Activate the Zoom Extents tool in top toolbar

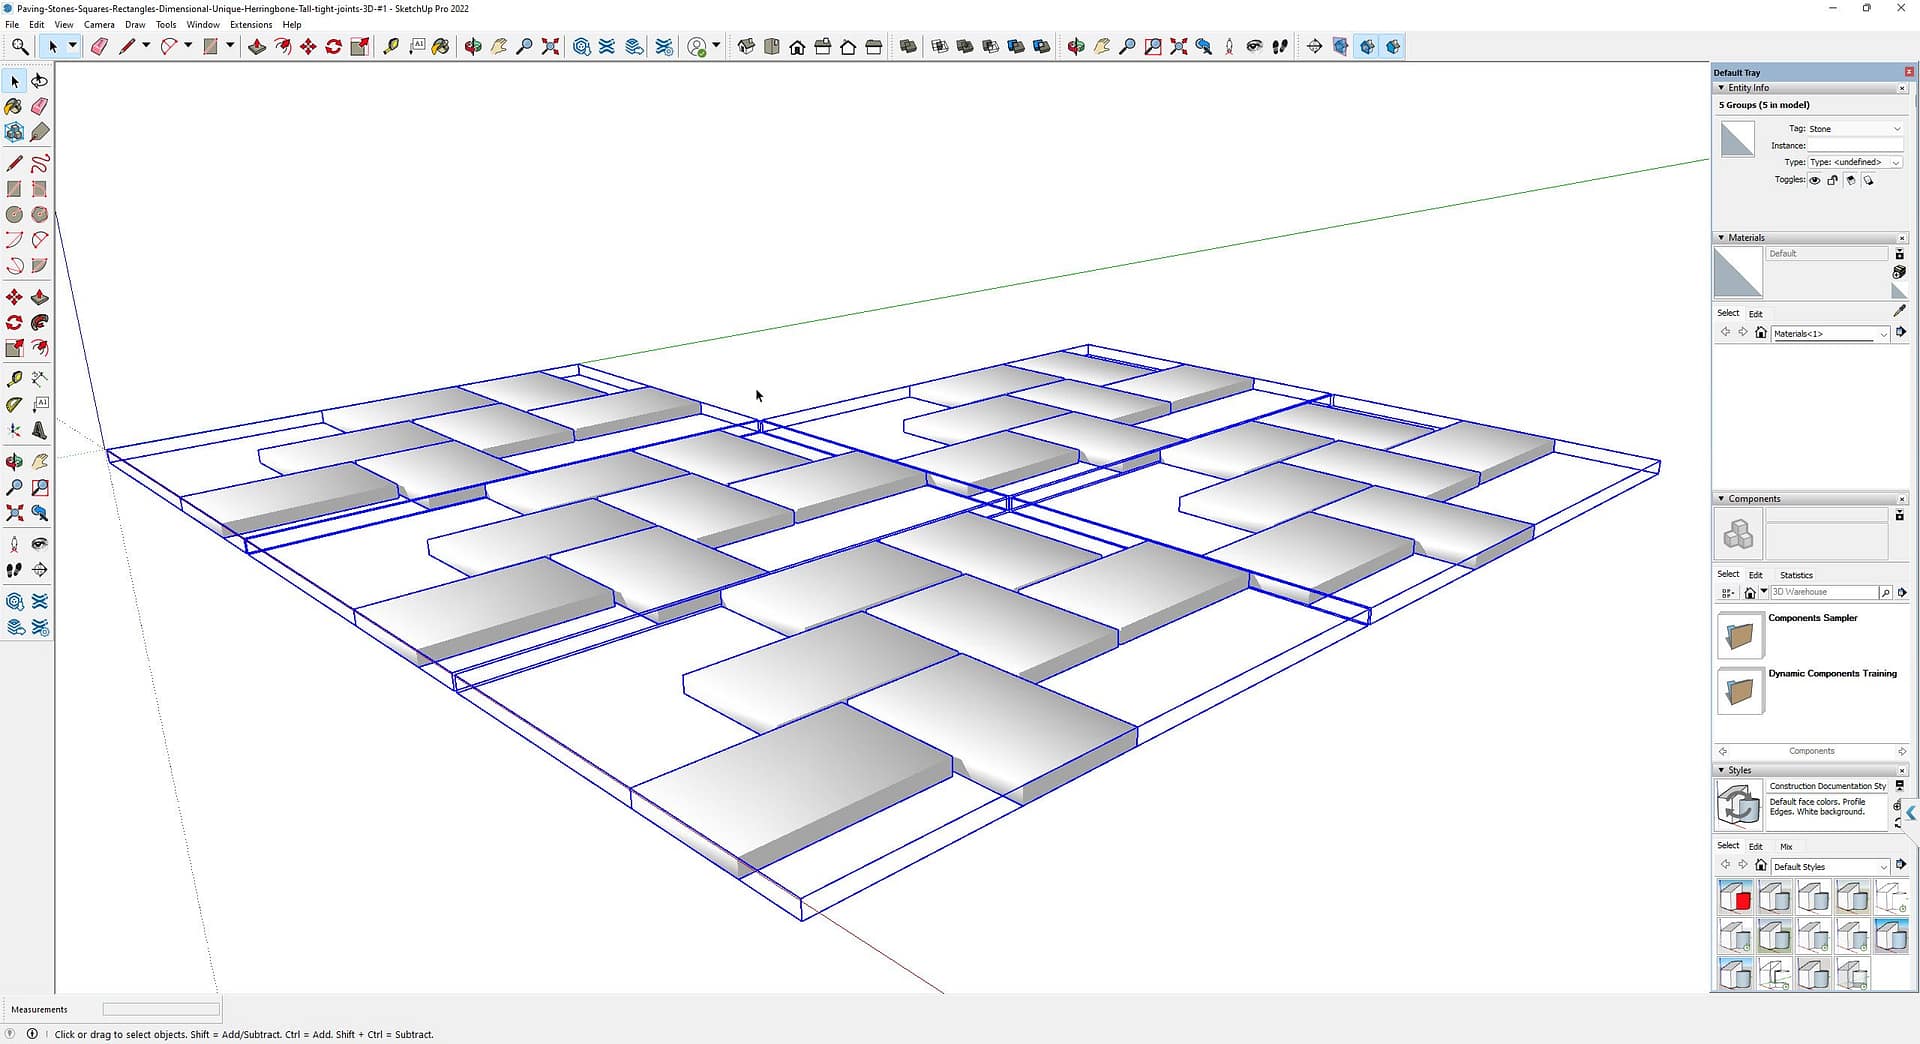point(550,47)
